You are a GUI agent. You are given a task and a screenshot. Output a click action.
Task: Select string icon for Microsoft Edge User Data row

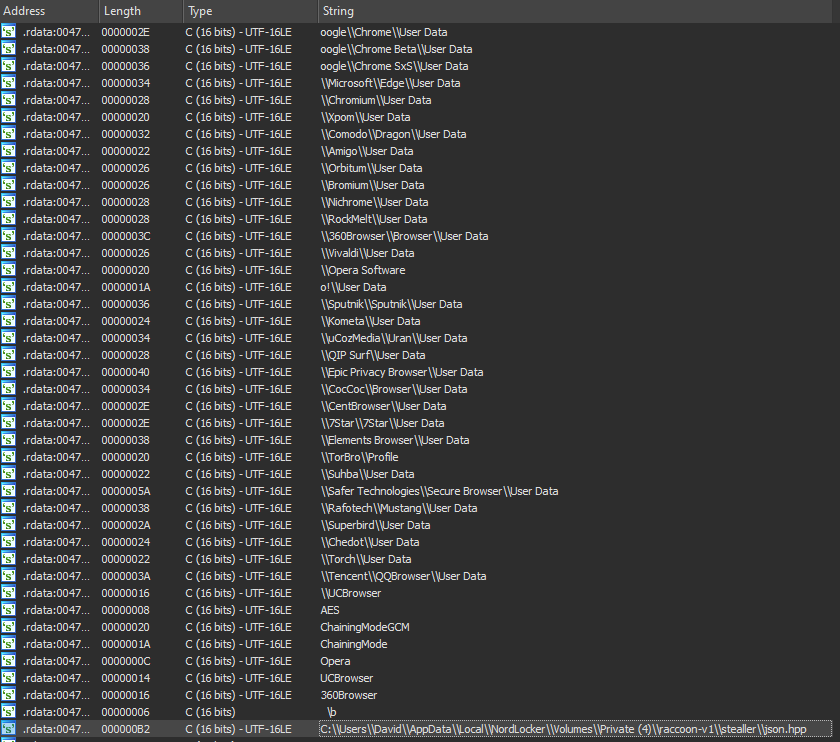tap(8, 83)
